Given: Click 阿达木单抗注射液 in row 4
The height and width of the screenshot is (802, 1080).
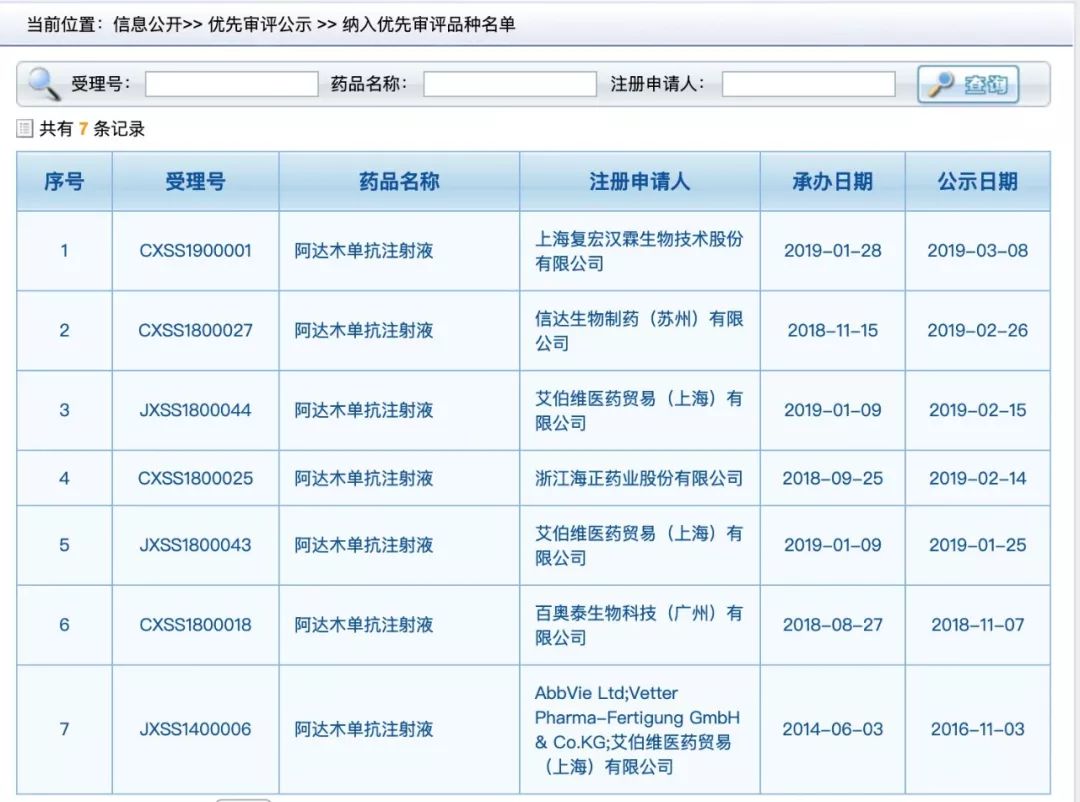Looking at the screenshot, I should pos(364,478).
